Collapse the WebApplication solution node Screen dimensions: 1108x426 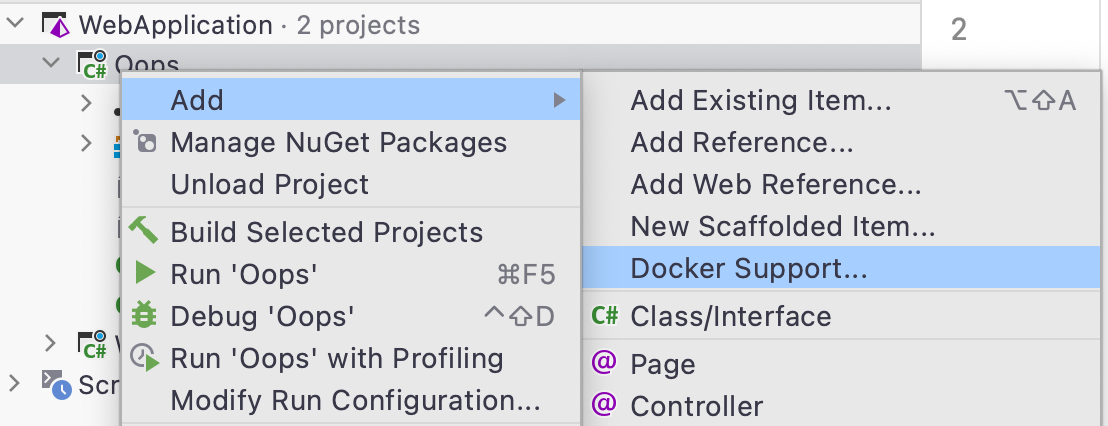[x=14, y=23]
